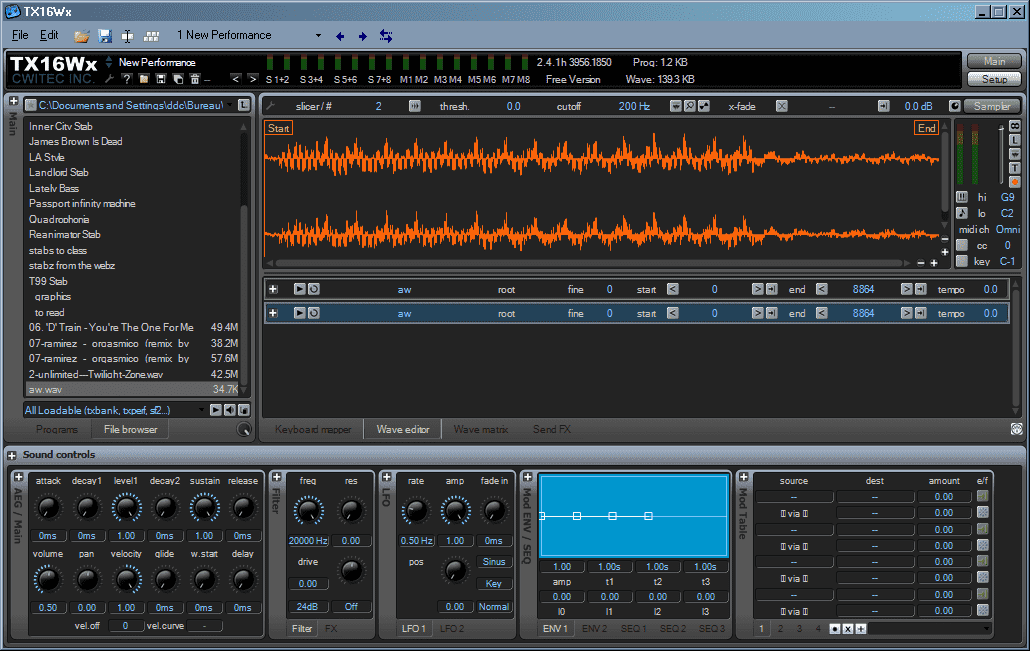The height and width of the screenshot is (651, 1030).
Task: Click the Sampler button
Action: (992, 106)
